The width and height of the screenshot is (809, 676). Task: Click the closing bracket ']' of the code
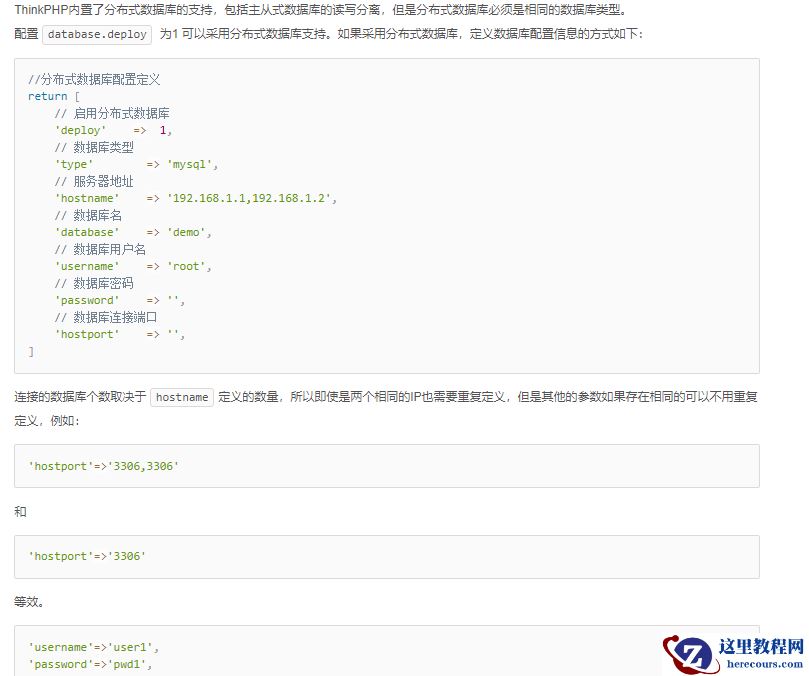coord(31,352)
